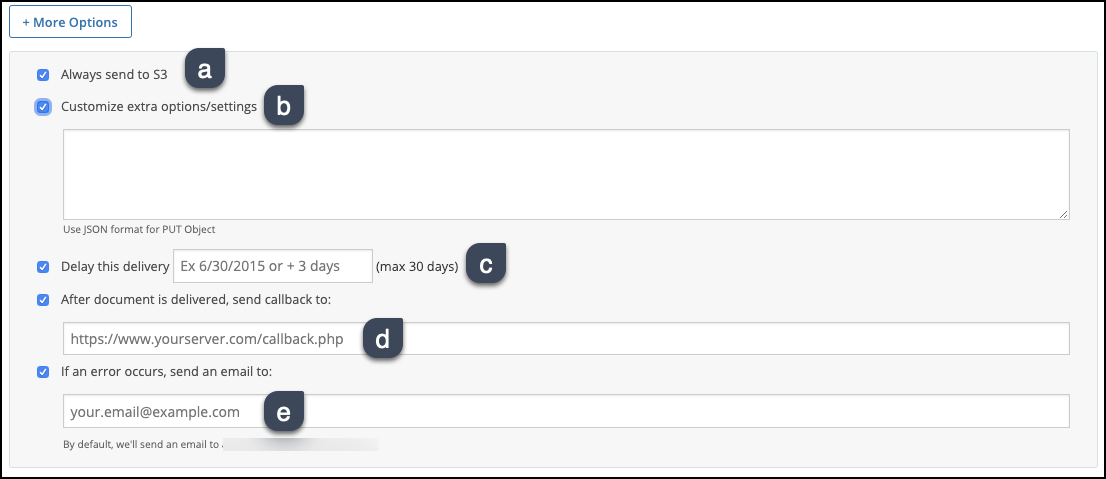Click the callout badge labeled d
This screenshot has width=1106, height=479.
(x=381, y=339)
